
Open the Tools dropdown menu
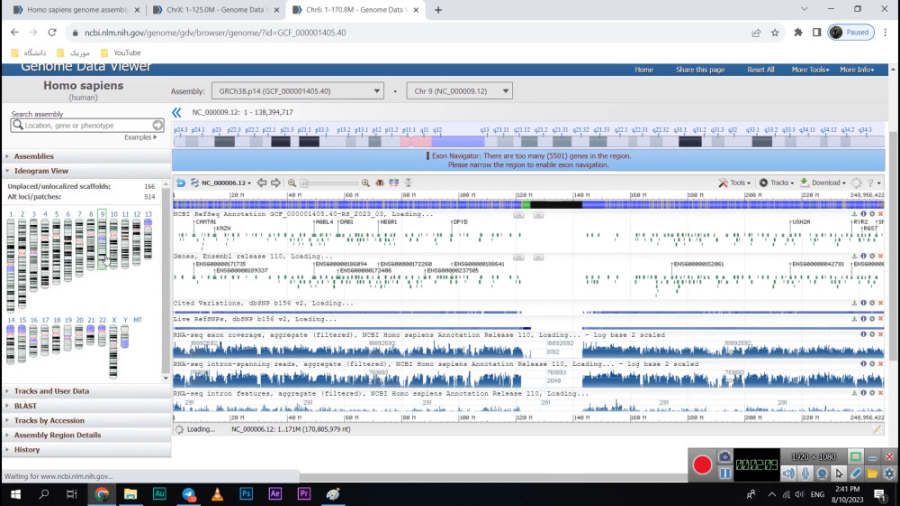point(734,183)
